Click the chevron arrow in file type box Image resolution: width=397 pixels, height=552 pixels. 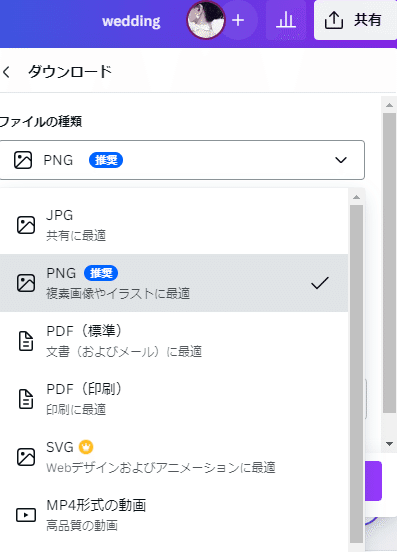click(x=341, y=160)
